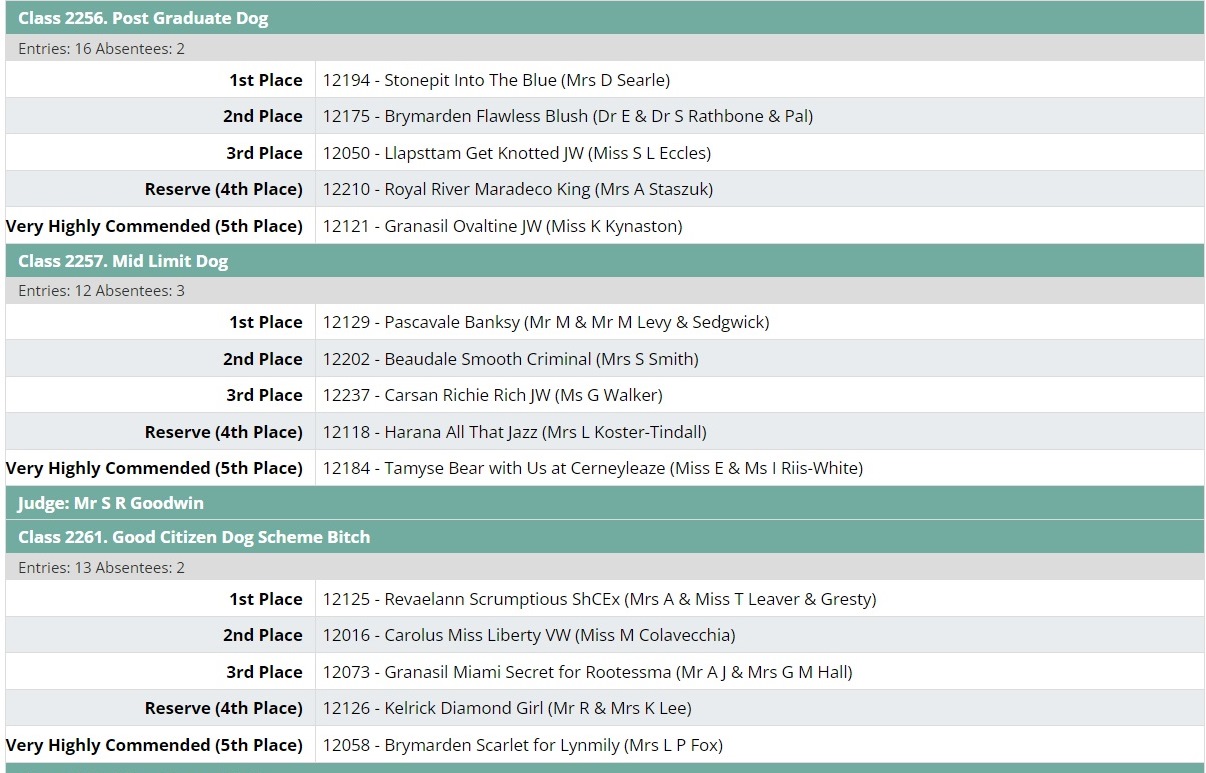Select Carolus Miss Liberty VW entry
This screenshot has width=1206, height=773.
point(528,635)
